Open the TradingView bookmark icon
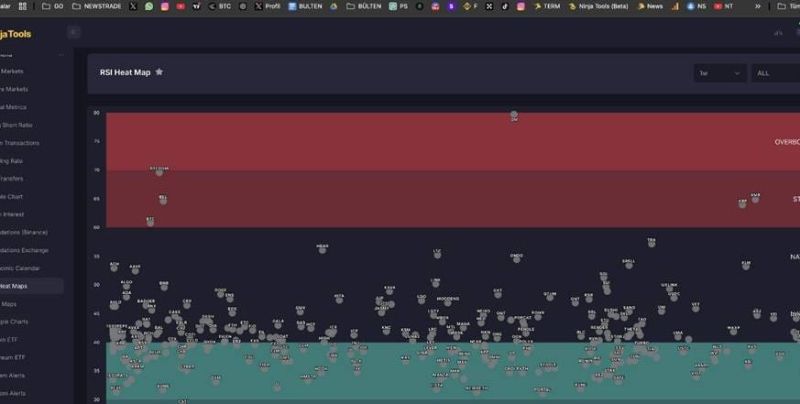This screenshot has width=800, height=404. coord(196,6)
